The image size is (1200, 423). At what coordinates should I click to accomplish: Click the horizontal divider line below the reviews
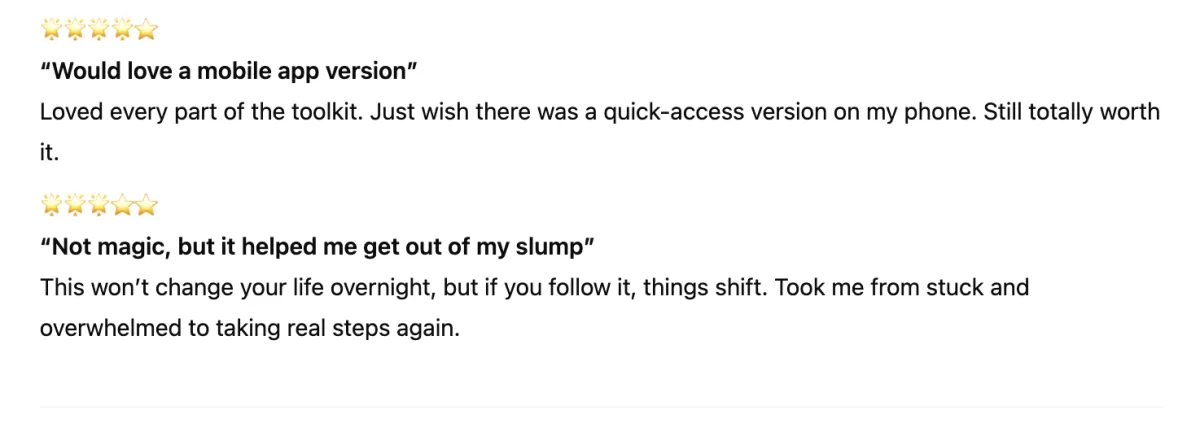click(x=602, y=407)
